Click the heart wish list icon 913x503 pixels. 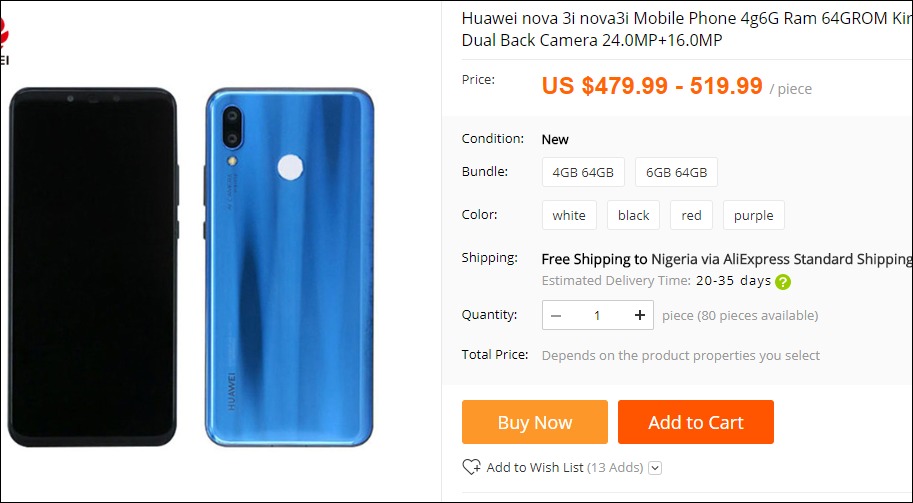pos(471,467)
